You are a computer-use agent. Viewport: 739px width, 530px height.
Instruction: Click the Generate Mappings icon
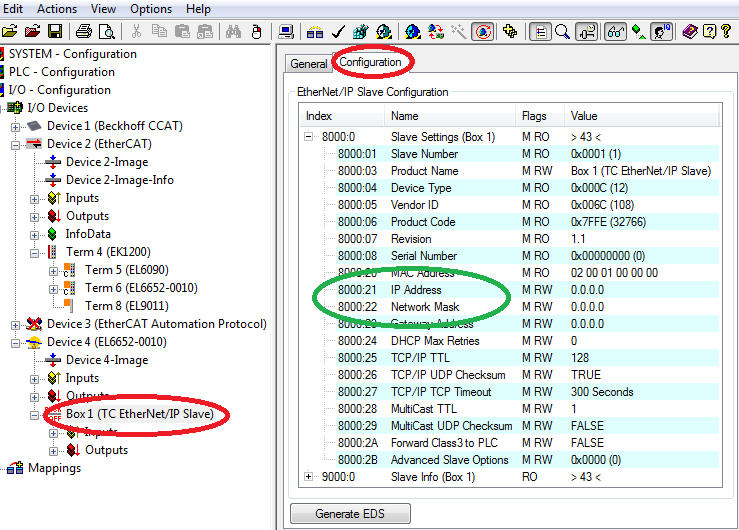(x=315, y=32)
